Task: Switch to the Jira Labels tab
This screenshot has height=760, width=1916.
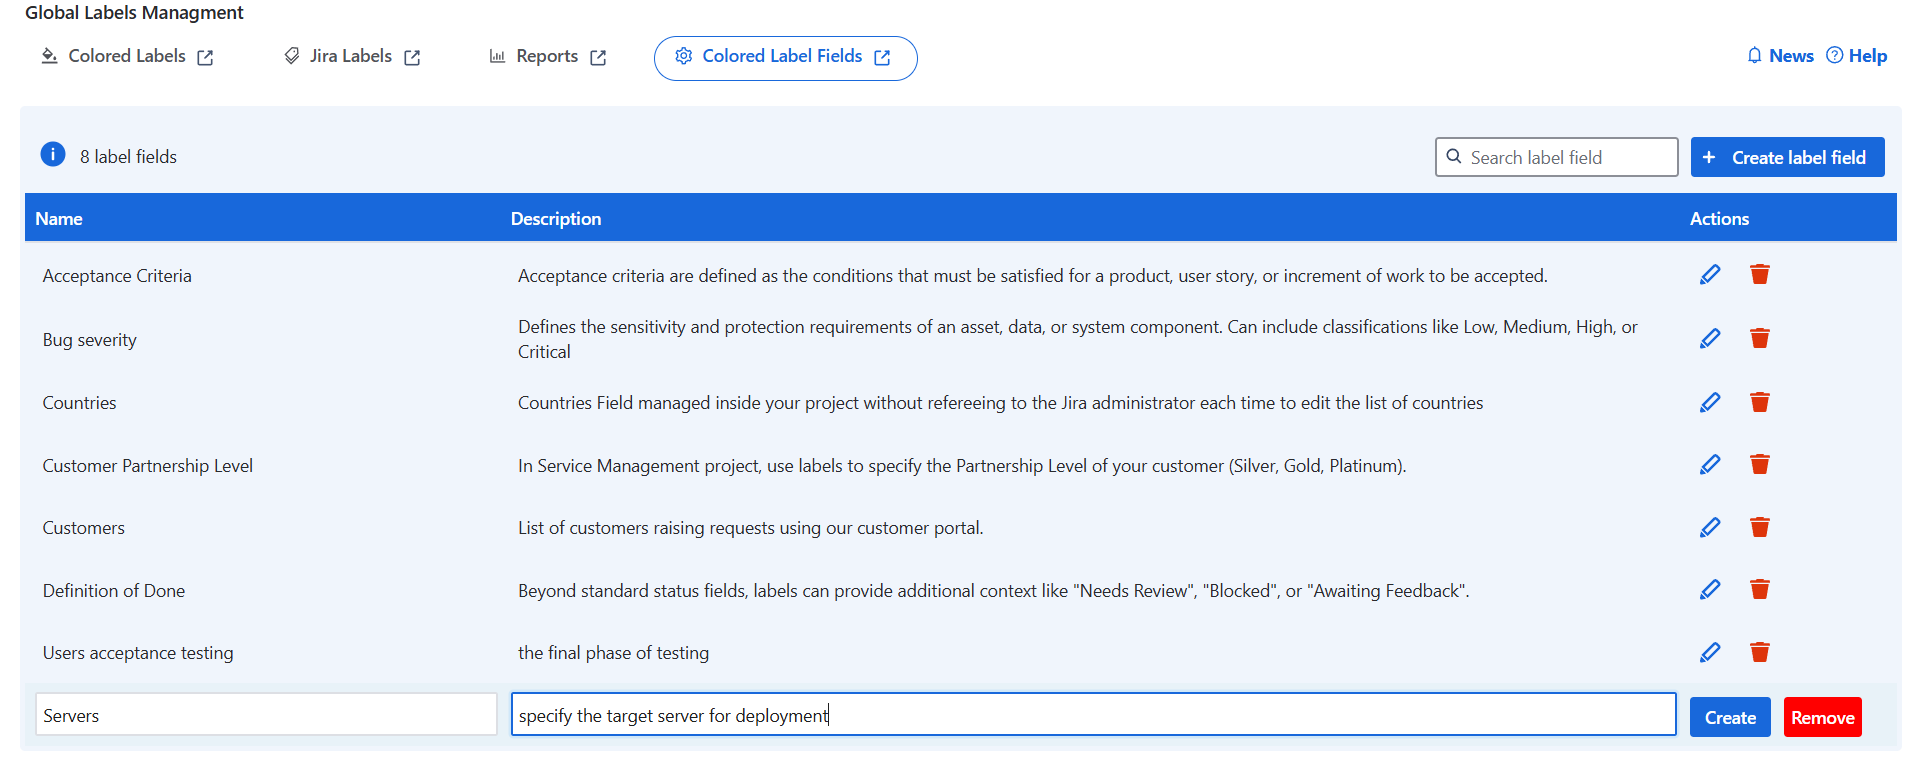Action: tap(351, 57)
